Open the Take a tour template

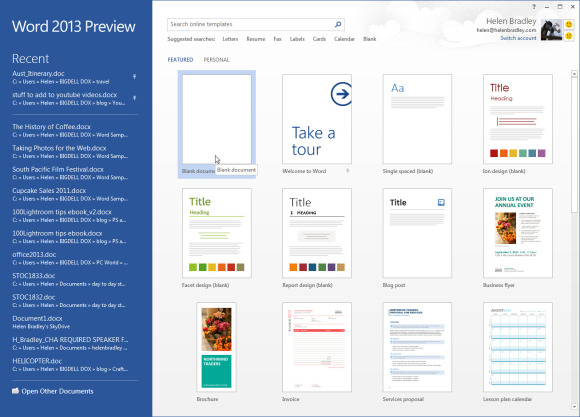coord(317,119)
